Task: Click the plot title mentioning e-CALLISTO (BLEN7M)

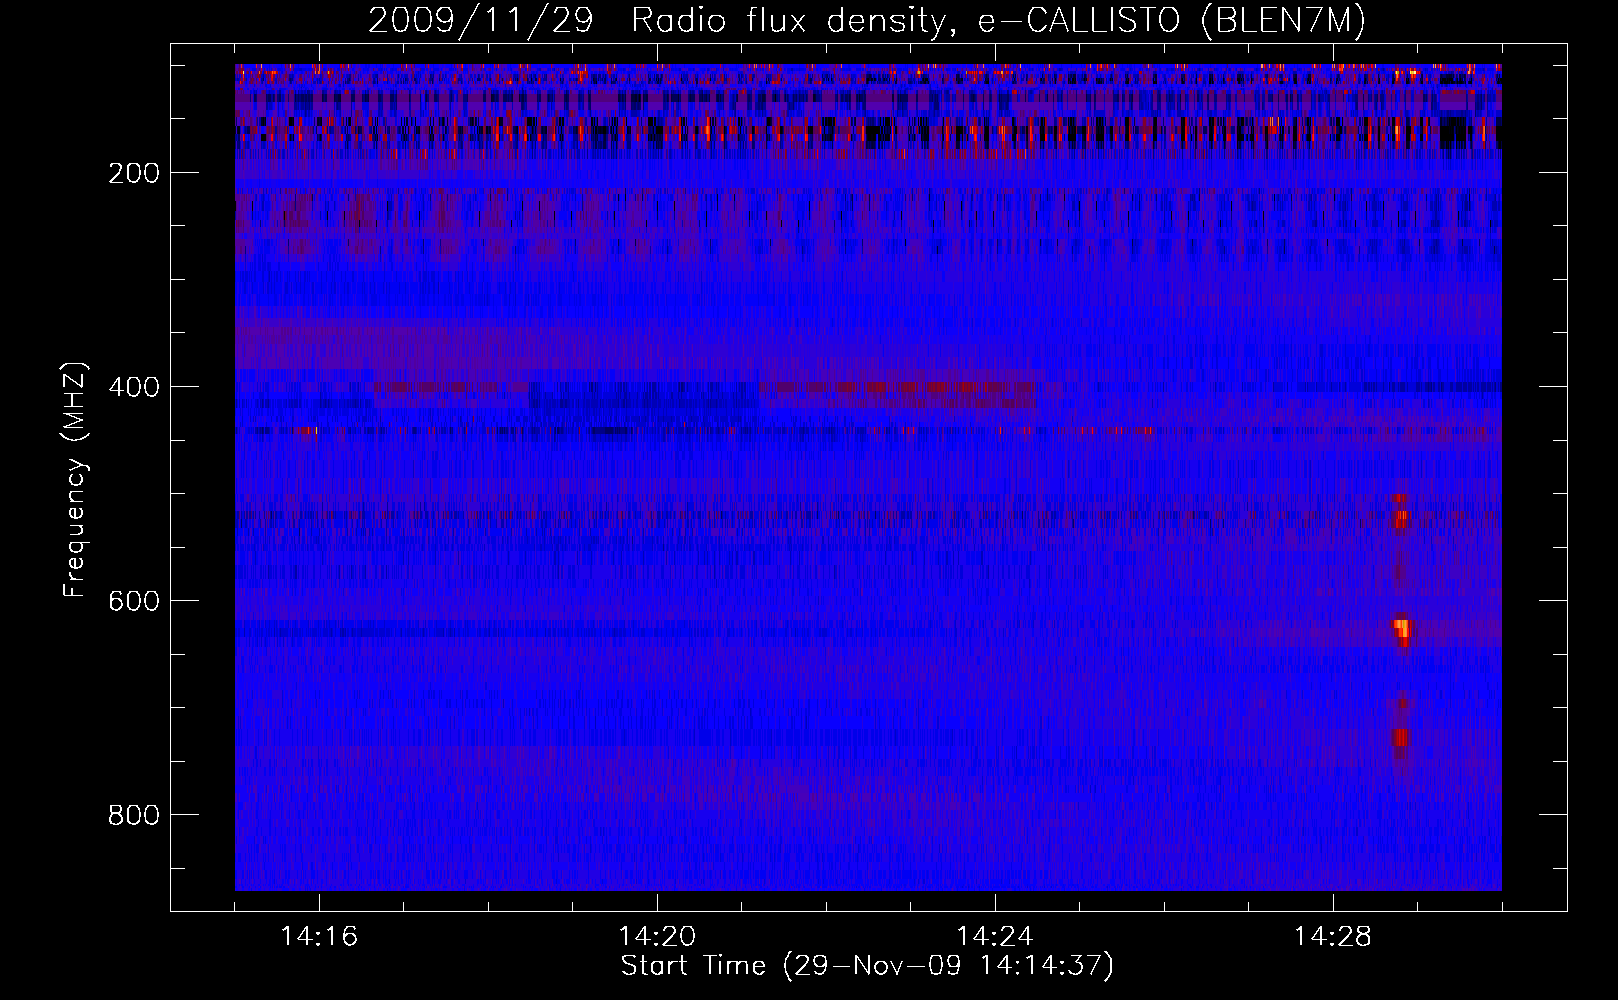Action: click(867, 20)
